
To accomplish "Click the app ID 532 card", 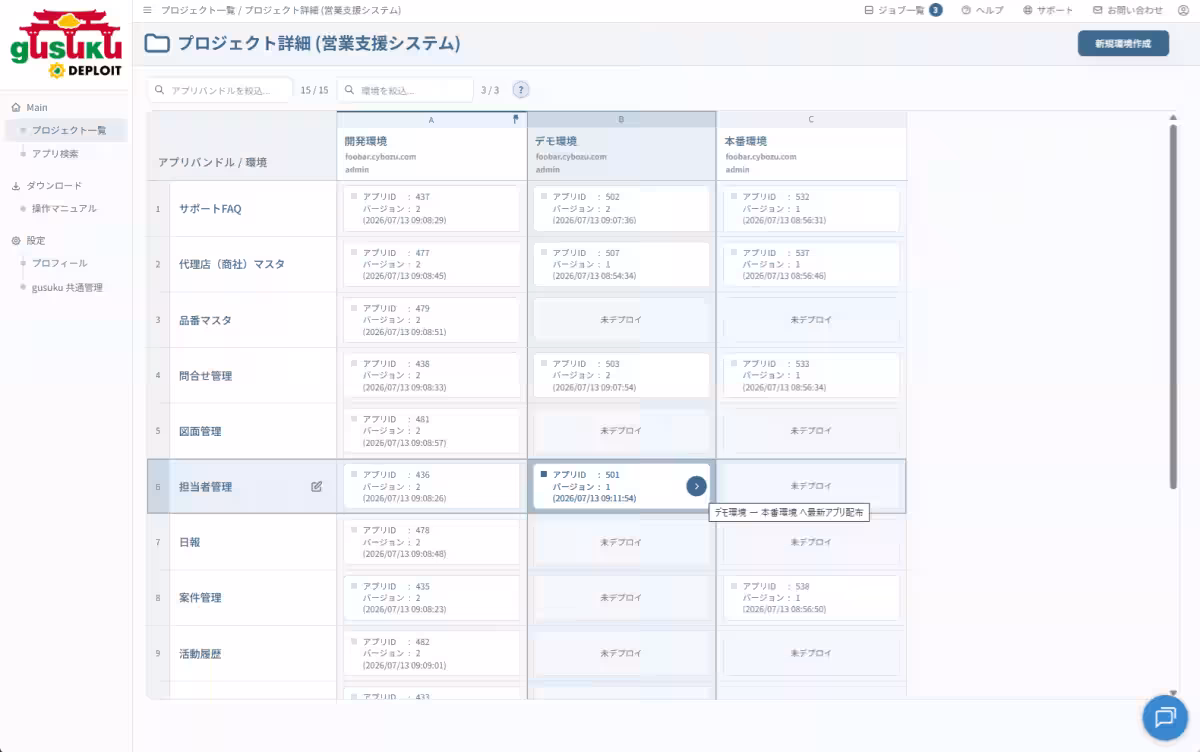I will pos(811,209).
